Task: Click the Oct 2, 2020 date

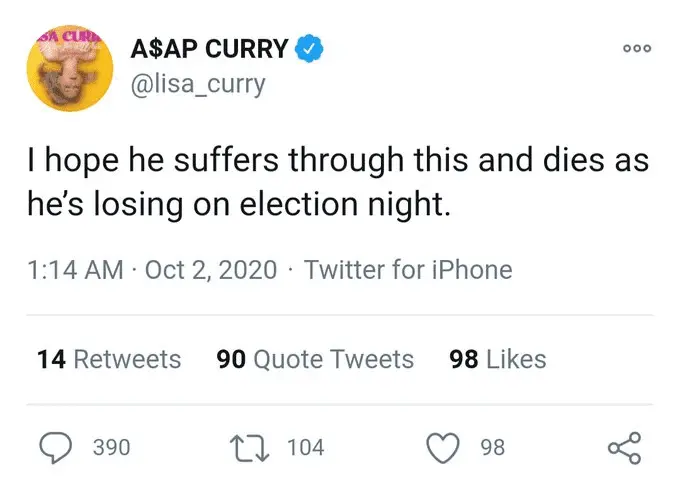Action: pos(211,270)
